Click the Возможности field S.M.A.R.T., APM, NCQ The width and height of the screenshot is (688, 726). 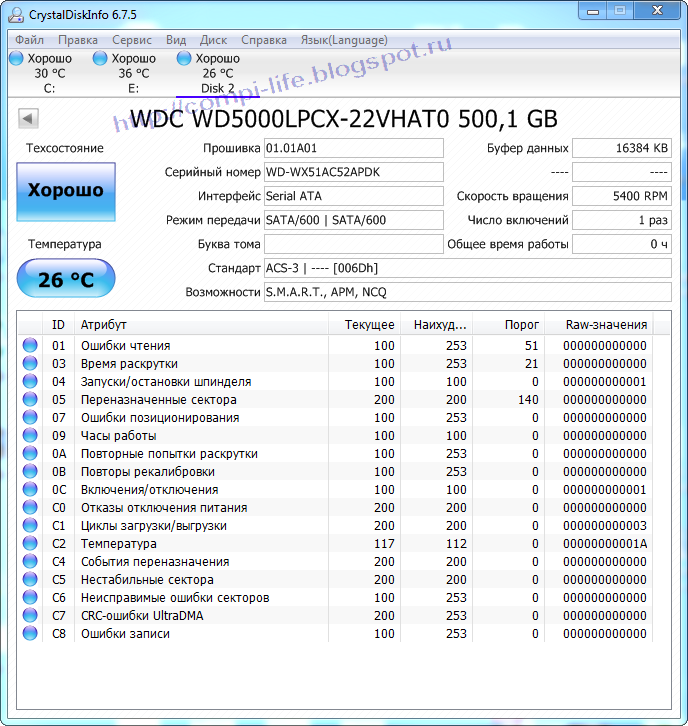point(468,292)
